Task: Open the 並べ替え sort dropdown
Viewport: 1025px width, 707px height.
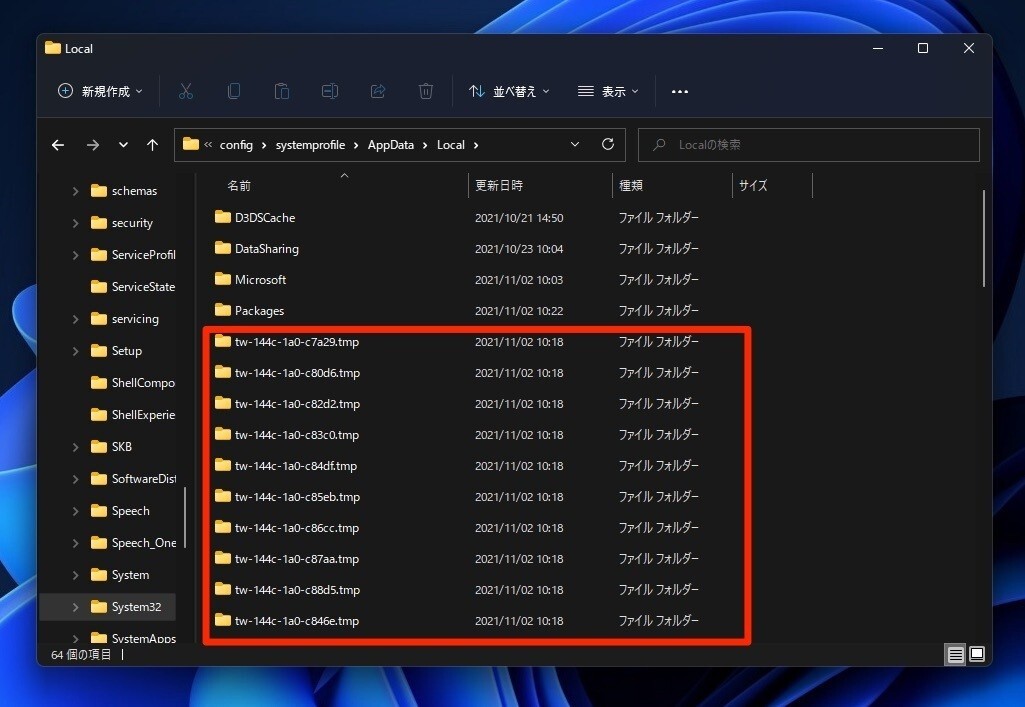Action: (x=509, y=91)
